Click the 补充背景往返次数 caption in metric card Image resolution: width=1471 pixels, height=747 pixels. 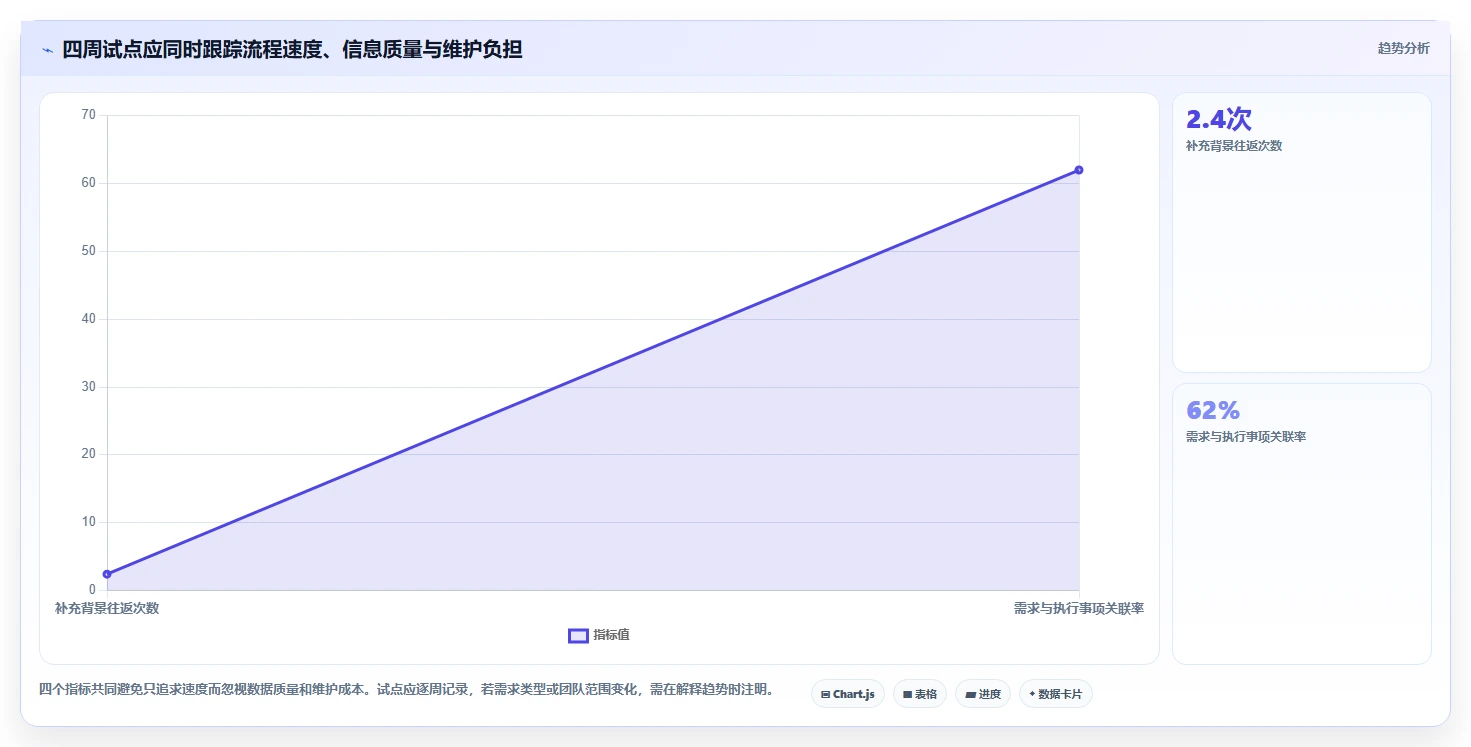click(1234, 146)
